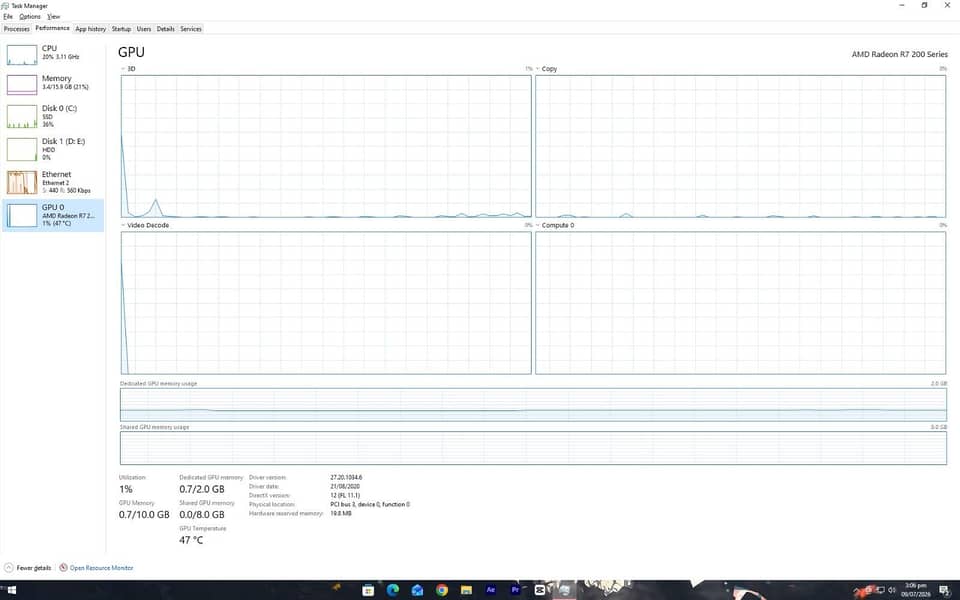Click the Utilization value 1%
The image size is (960, 600).
(126, 489)
